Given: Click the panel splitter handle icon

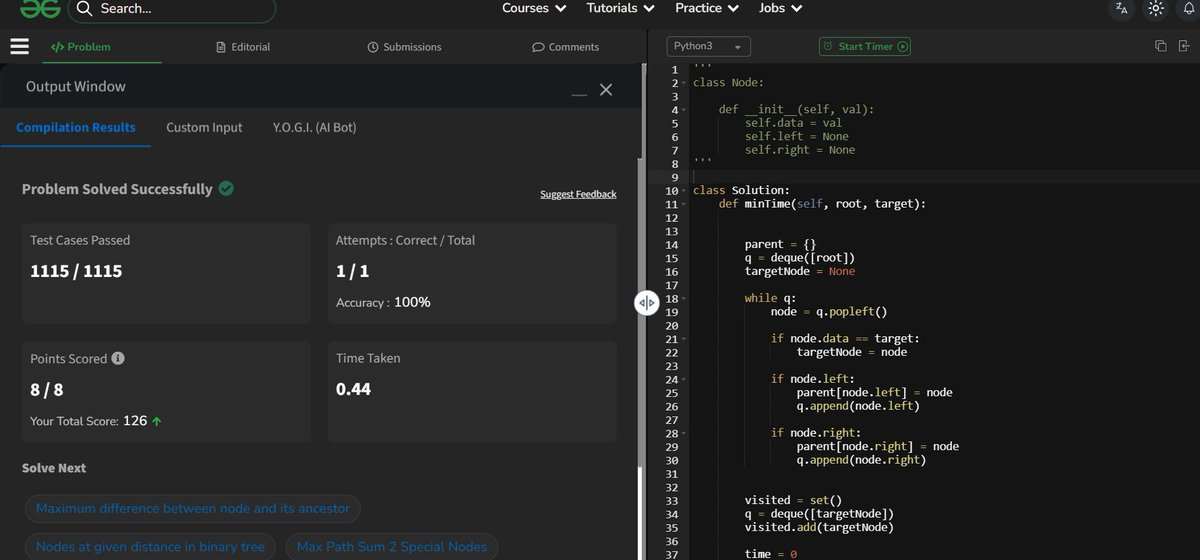Looking at the screenshot, I should point(646,303).
